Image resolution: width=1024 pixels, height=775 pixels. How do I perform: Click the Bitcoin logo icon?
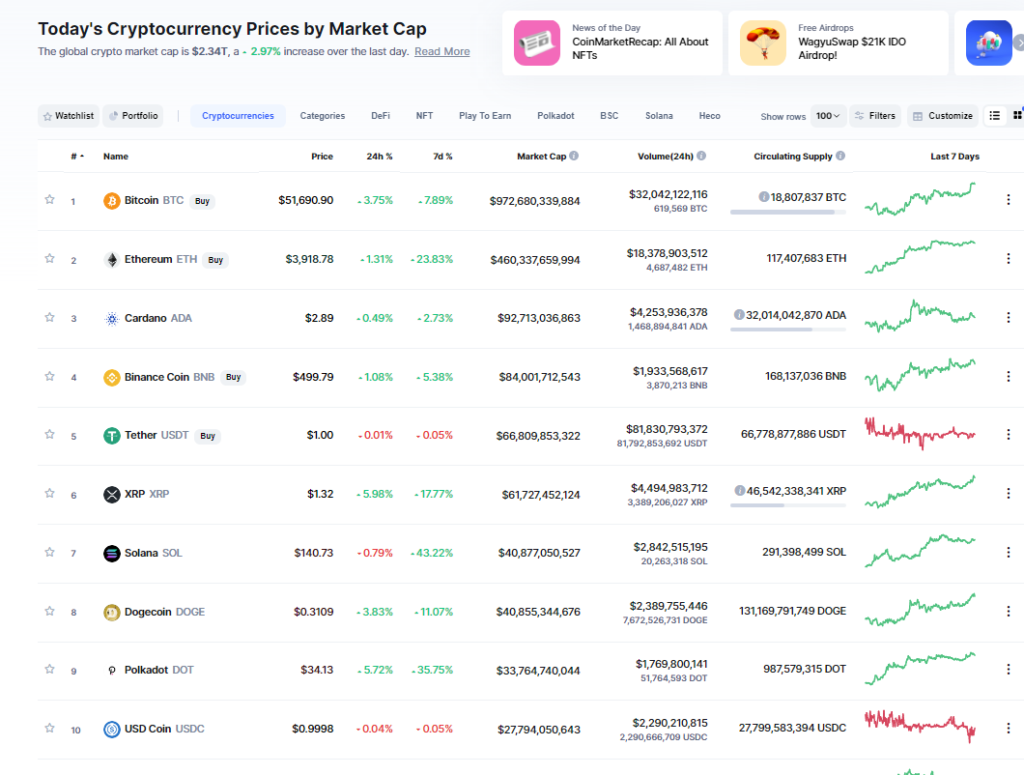[x=112, y=201]
